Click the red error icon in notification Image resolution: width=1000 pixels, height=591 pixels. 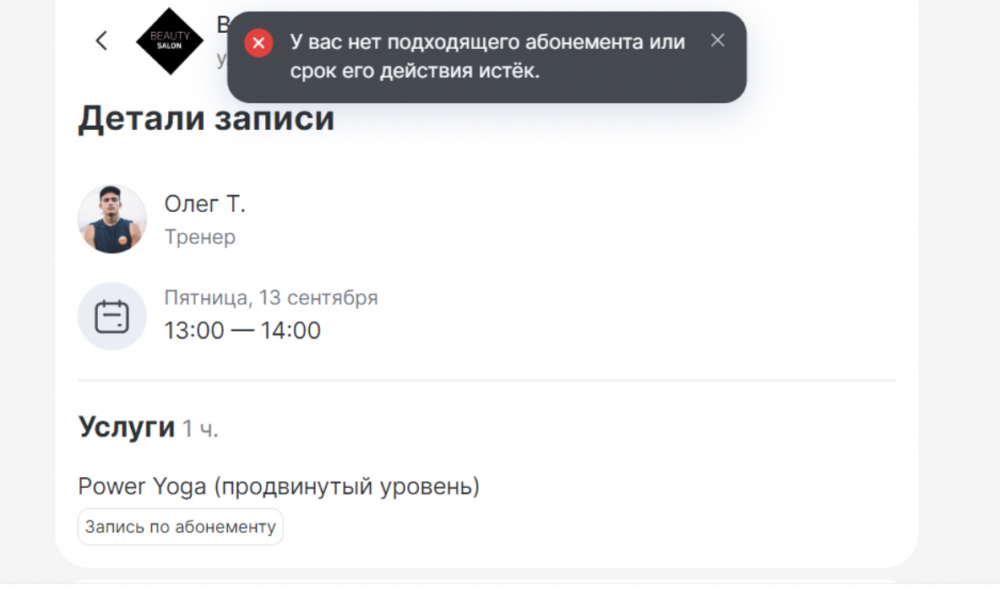tap(259, 43)
